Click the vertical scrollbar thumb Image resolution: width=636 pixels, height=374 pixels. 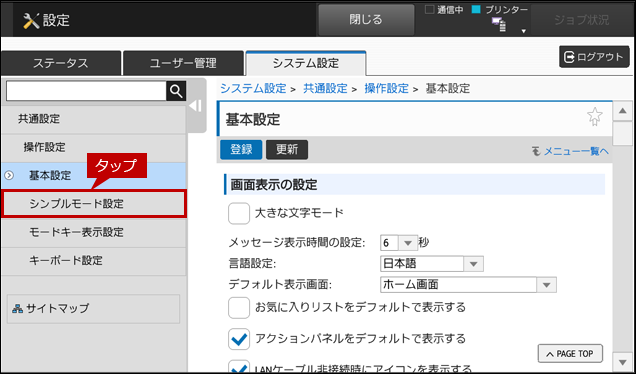pos(622,133)
